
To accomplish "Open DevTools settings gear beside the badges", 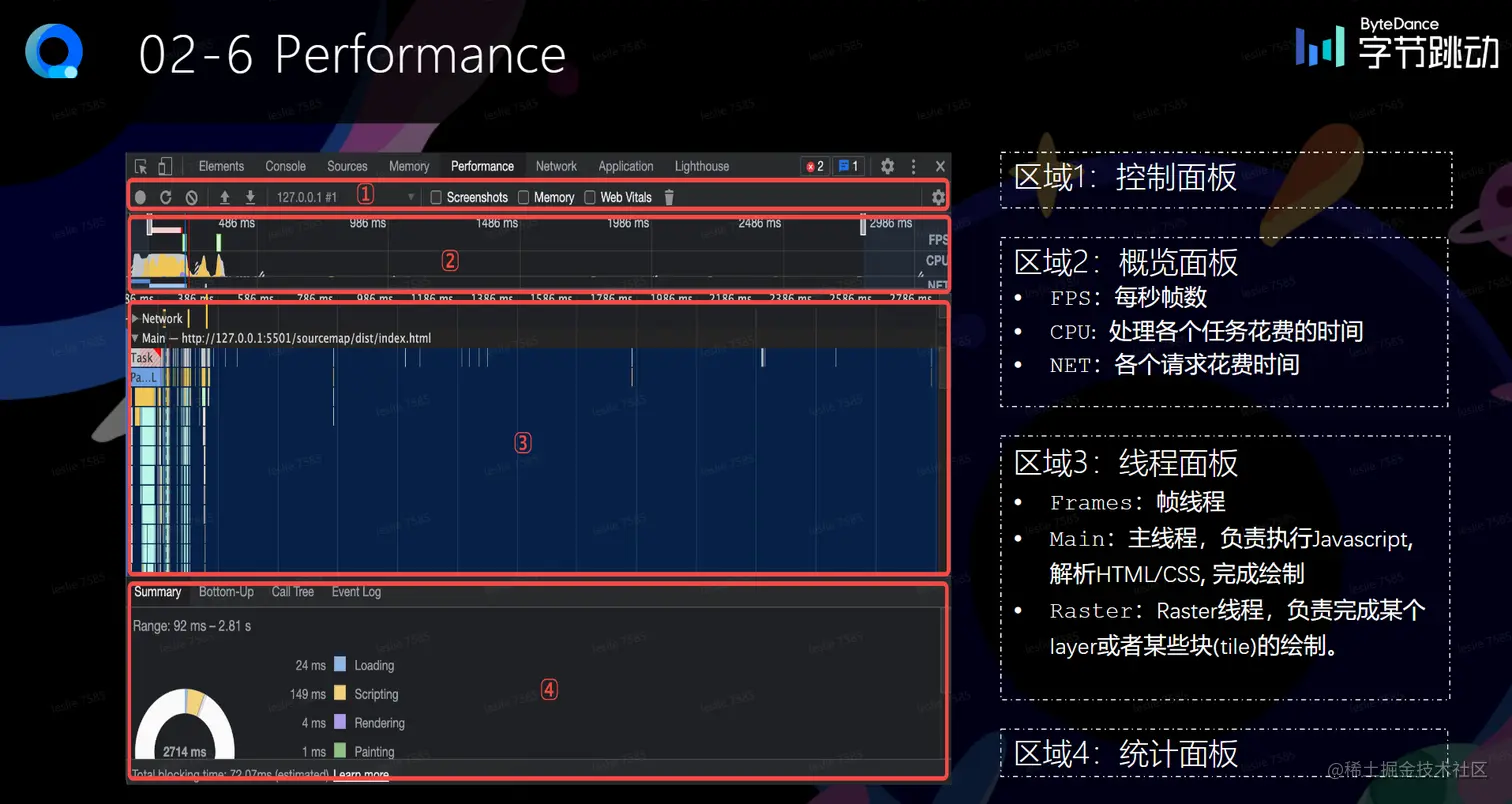I will pos(887,166).
